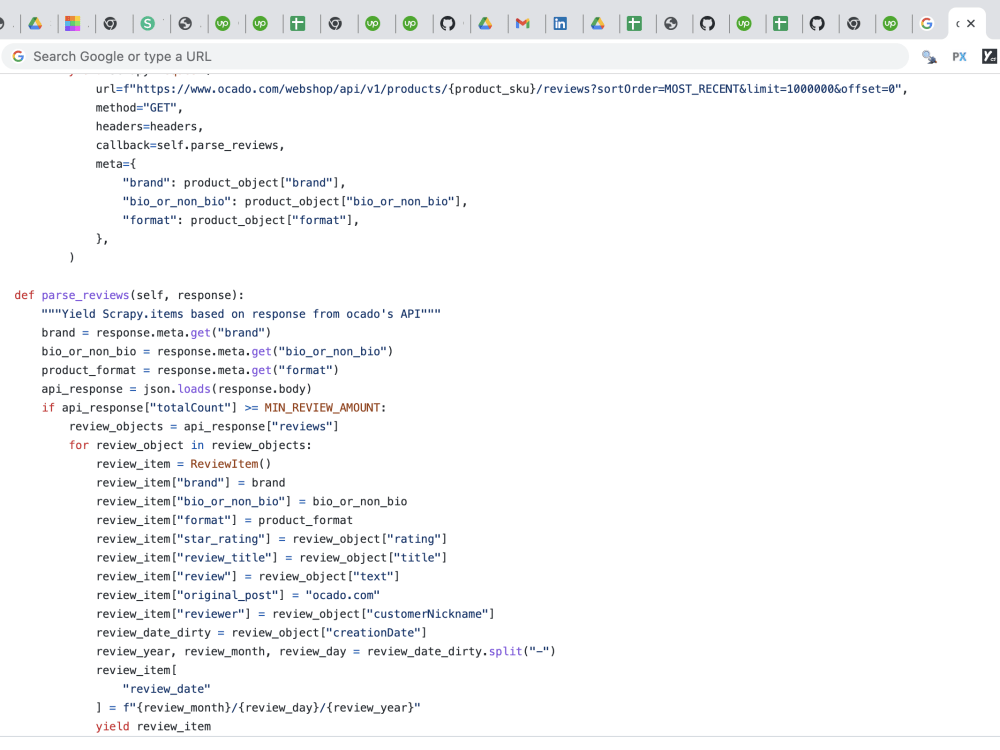Image resolution: width=1000 pixels, height=750 pixels.
Task: Open the PX extension icon
Action: tap(959, 57)
